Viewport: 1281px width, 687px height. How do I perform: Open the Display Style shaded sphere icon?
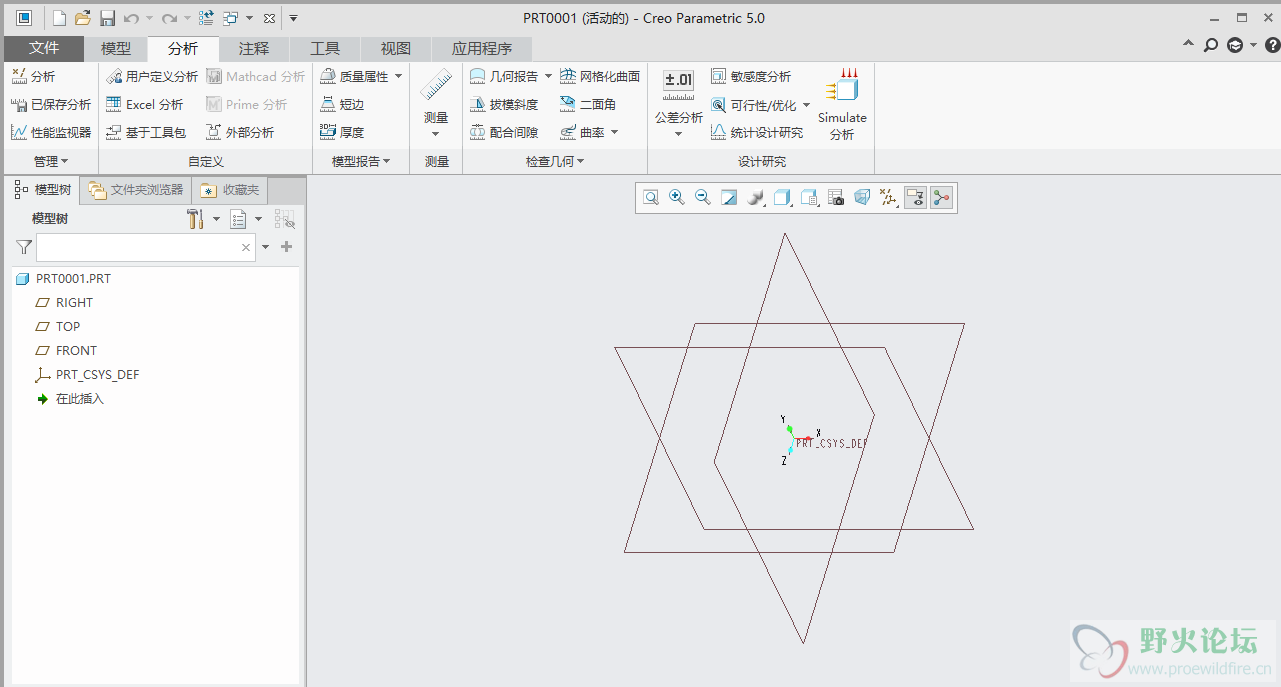pos(756,198)
